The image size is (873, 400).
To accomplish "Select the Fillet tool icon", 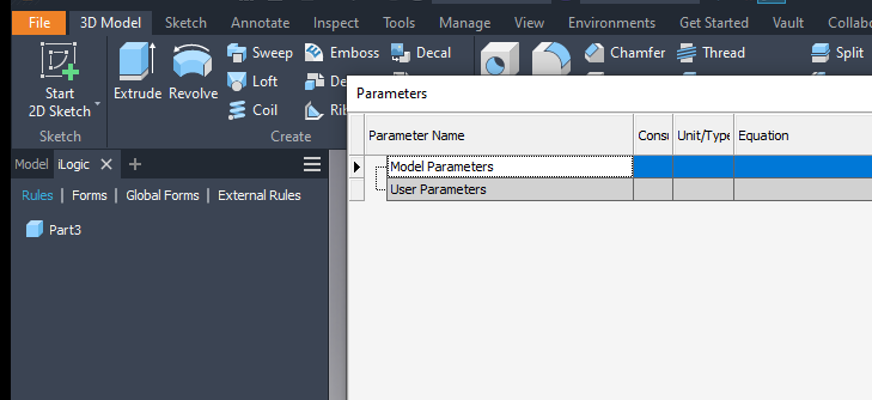I will point(551,59).
